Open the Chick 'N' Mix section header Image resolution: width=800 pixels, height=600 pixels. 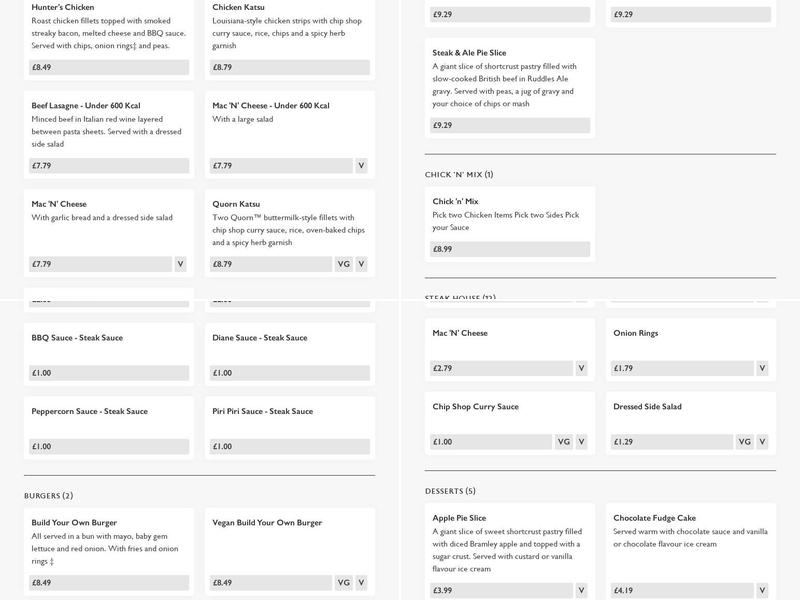click(x=459, y=174)
